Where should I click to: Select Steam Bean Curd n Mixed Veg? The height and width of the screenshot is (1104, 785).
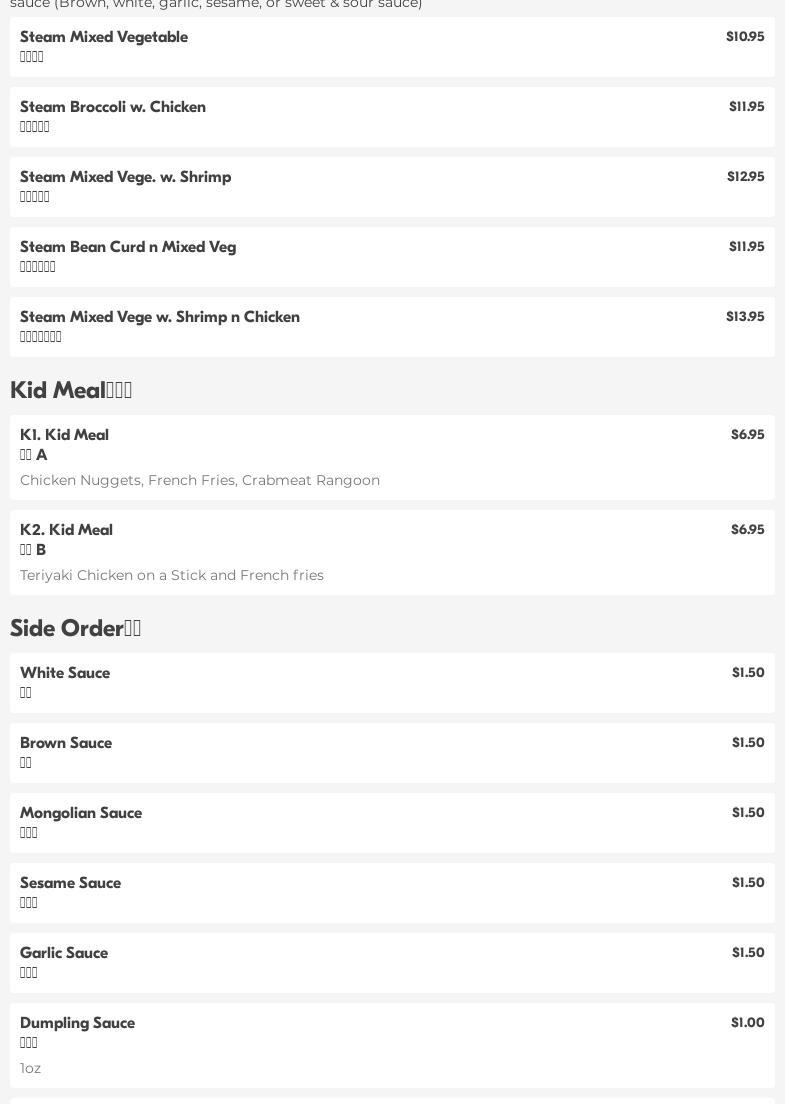coord(392,257)
